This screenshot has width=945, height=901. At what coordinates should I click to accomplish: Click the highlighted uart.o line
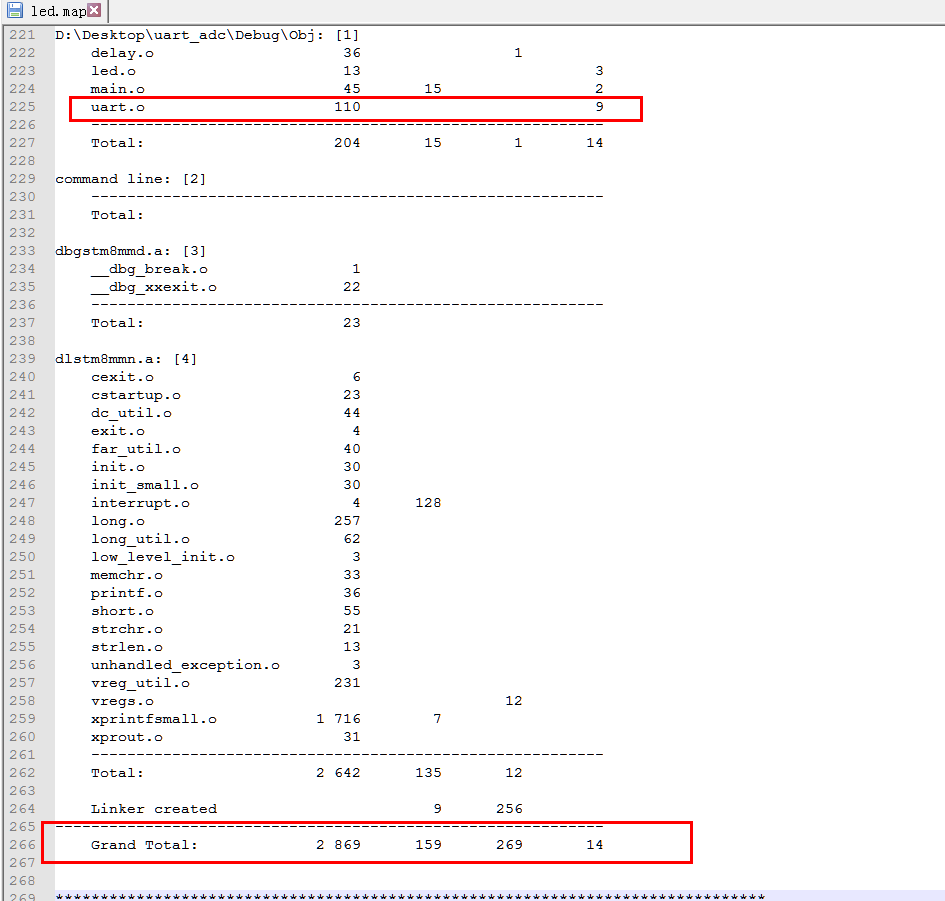(x=118, y=107)
